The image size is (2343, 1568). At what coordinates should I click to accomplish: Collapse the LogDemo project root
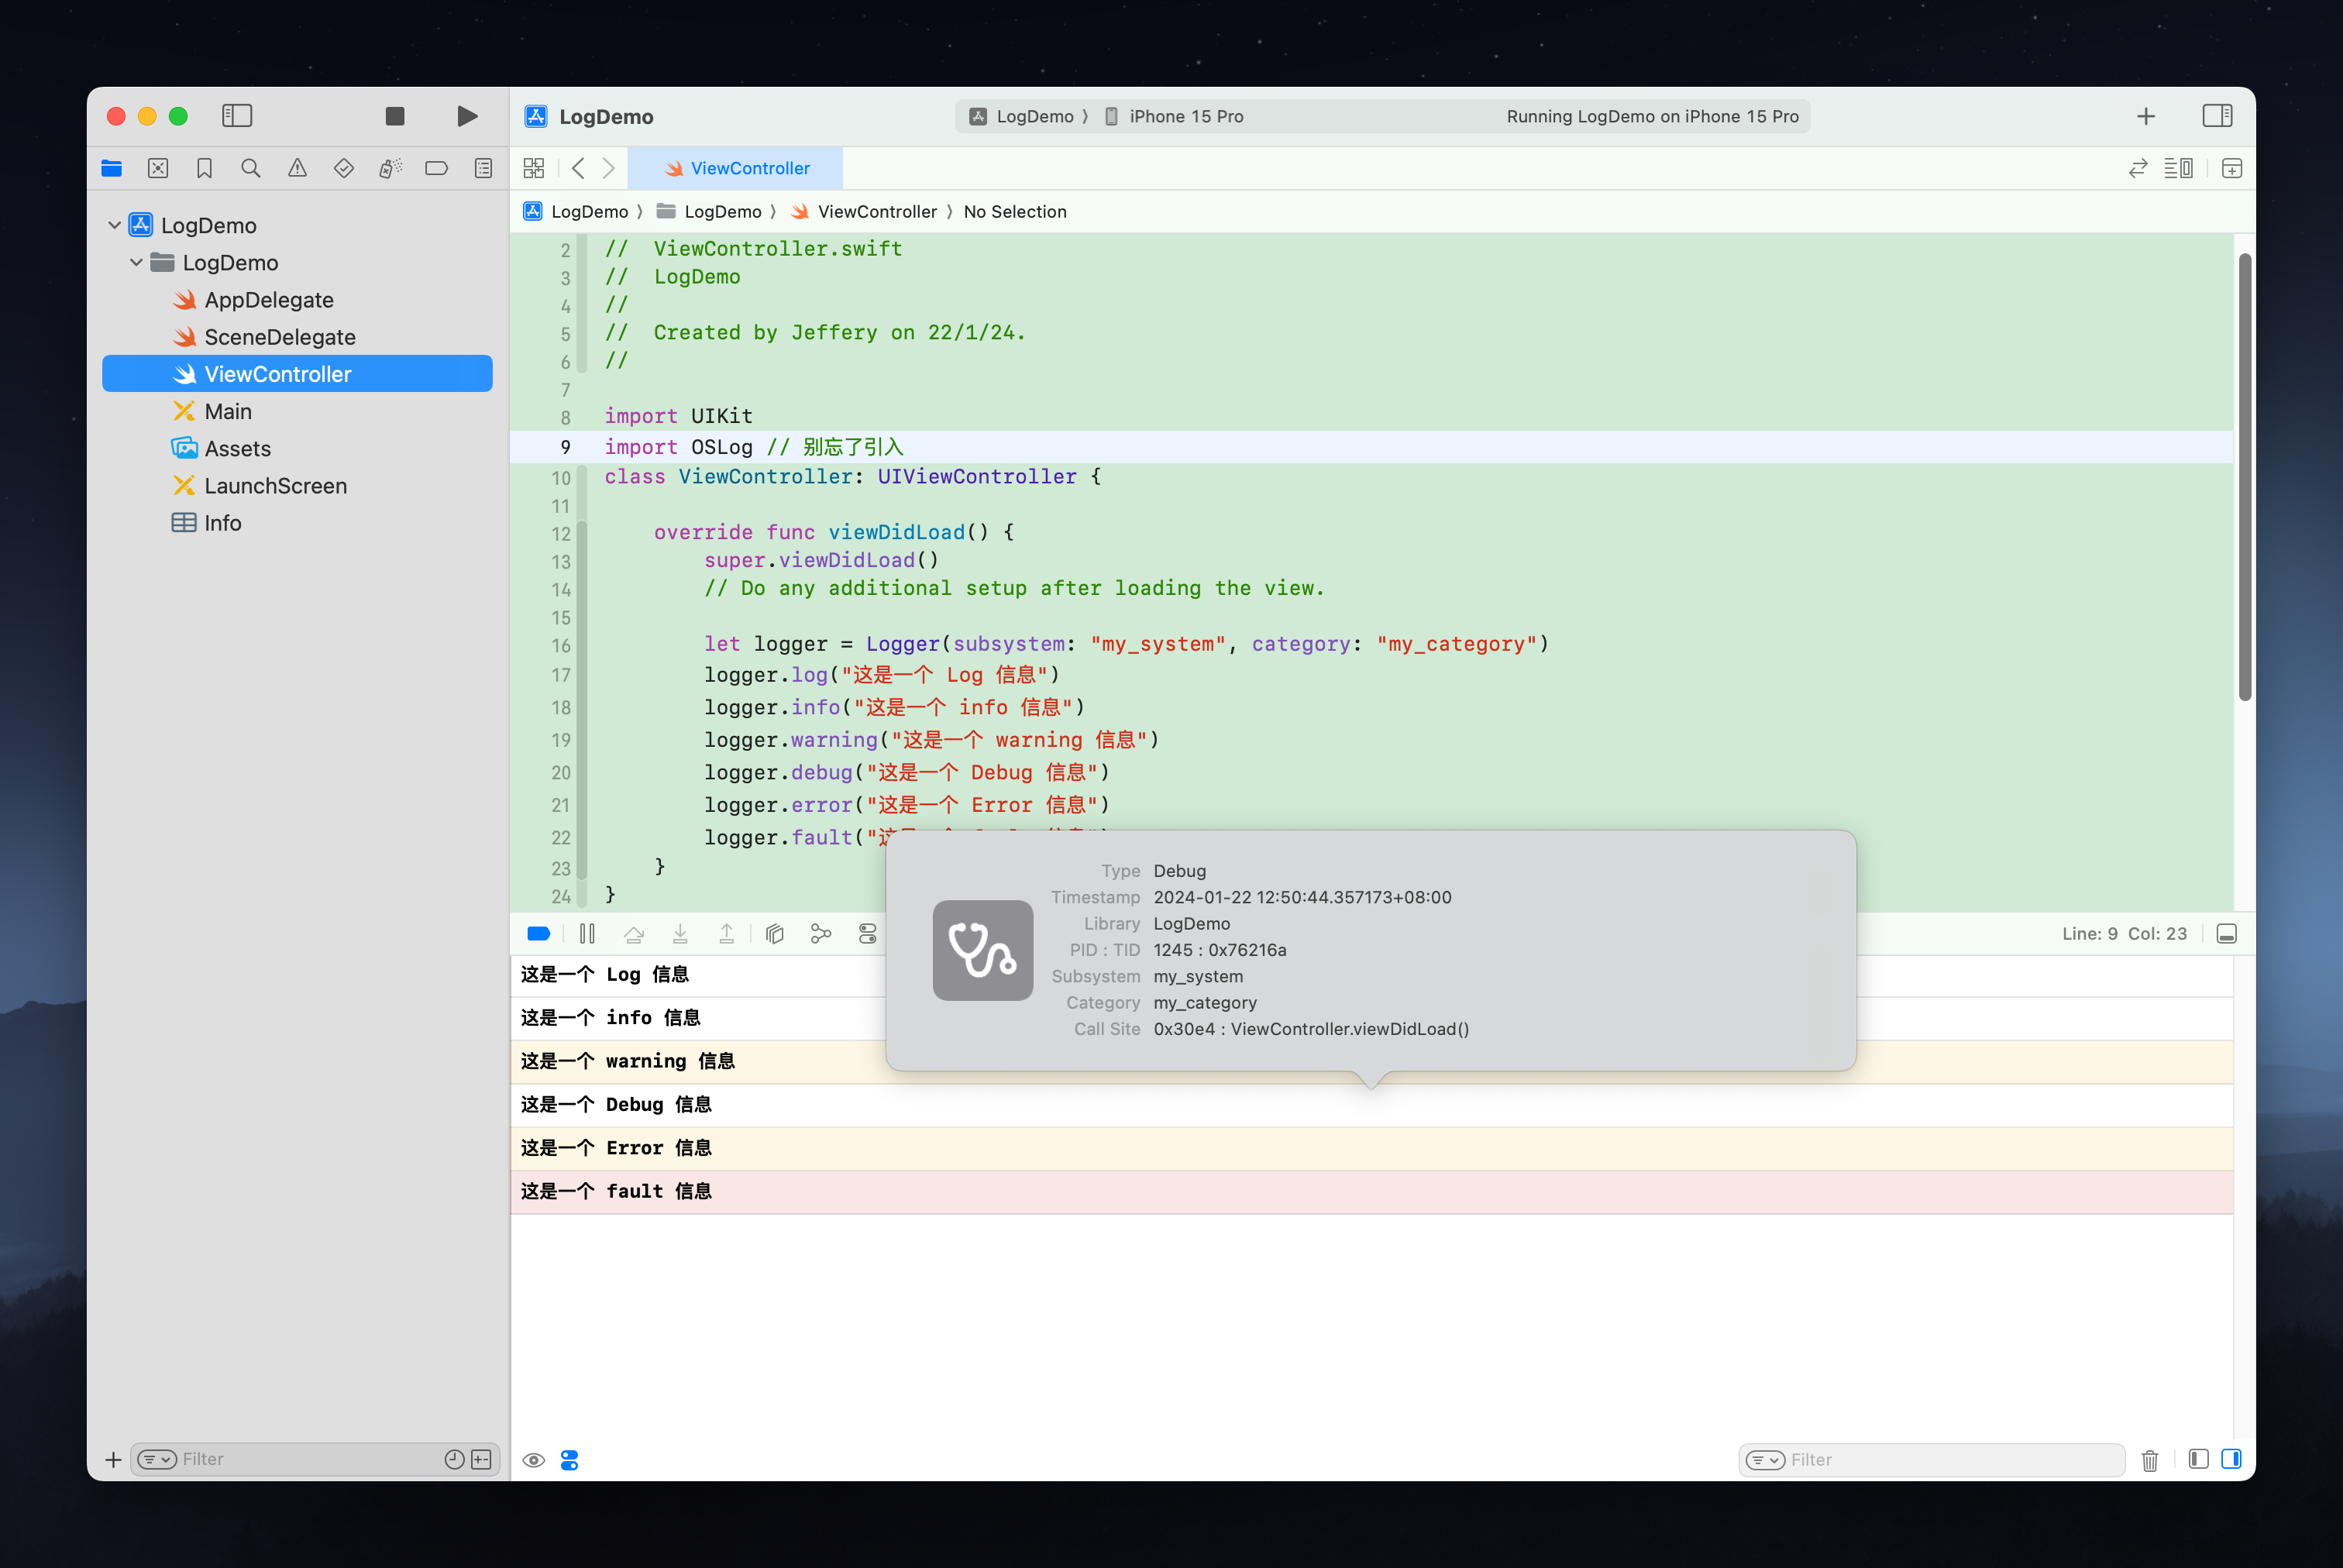[115, 225]
